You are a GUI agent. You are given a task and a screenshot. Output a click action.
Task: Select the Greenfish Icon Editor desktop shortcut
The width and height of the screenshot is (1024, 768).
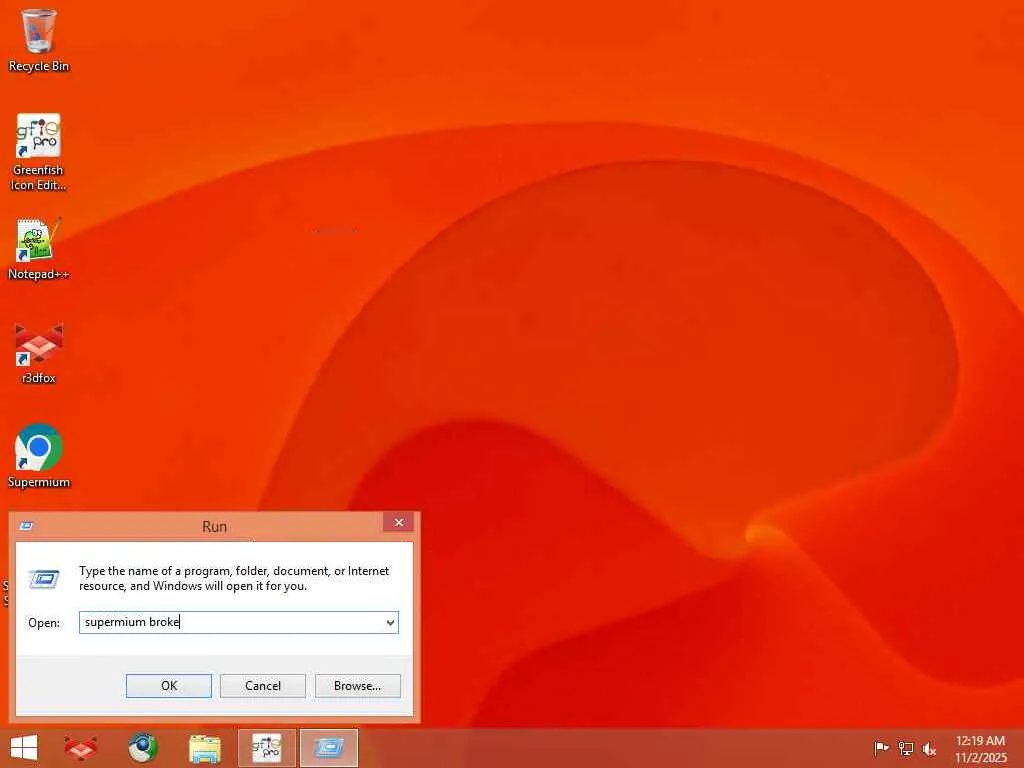pyautogui.click(x=39, y=152)
